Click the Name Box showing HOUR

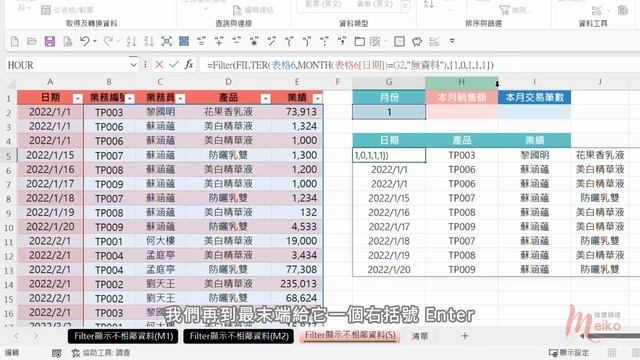point(67,64)
